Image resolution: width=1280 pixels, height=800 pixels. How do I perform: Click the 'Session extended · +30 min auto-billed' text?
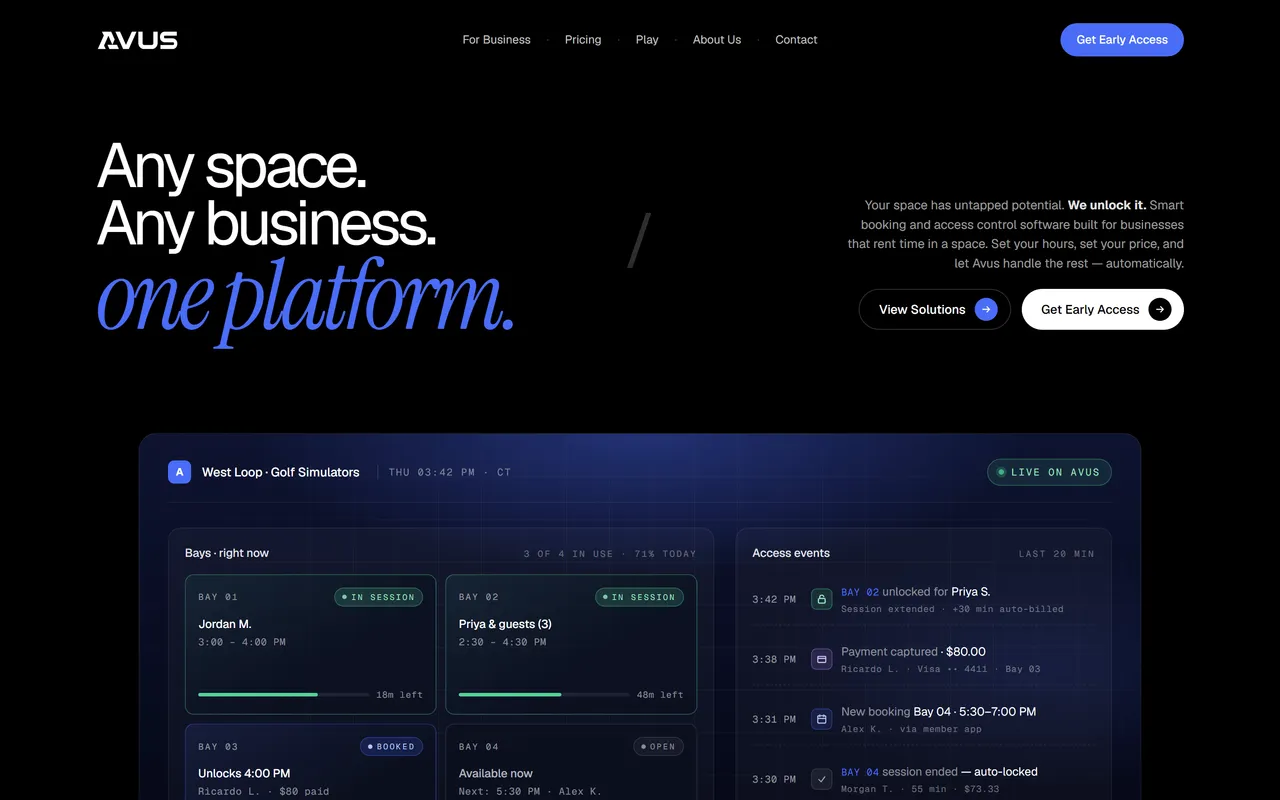point(952,609)
